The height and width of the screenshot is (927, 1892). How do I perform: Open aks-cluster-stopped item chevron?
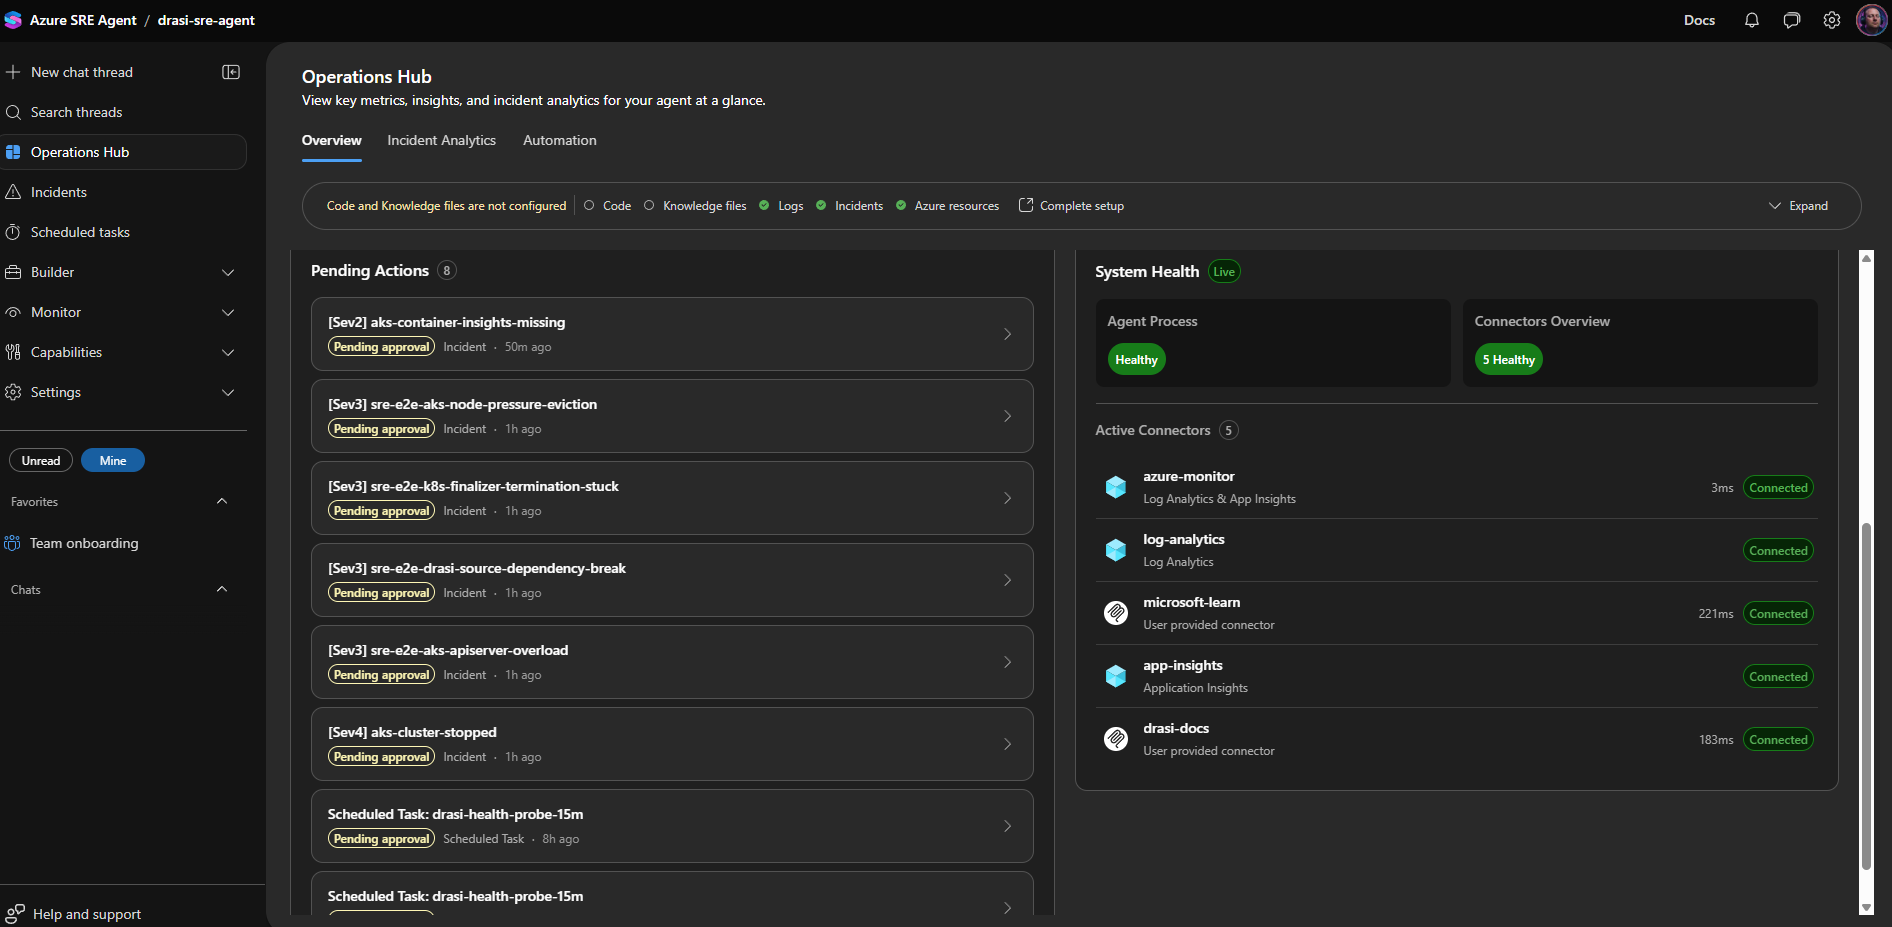pyautogui.click(x=1007, y=744)
